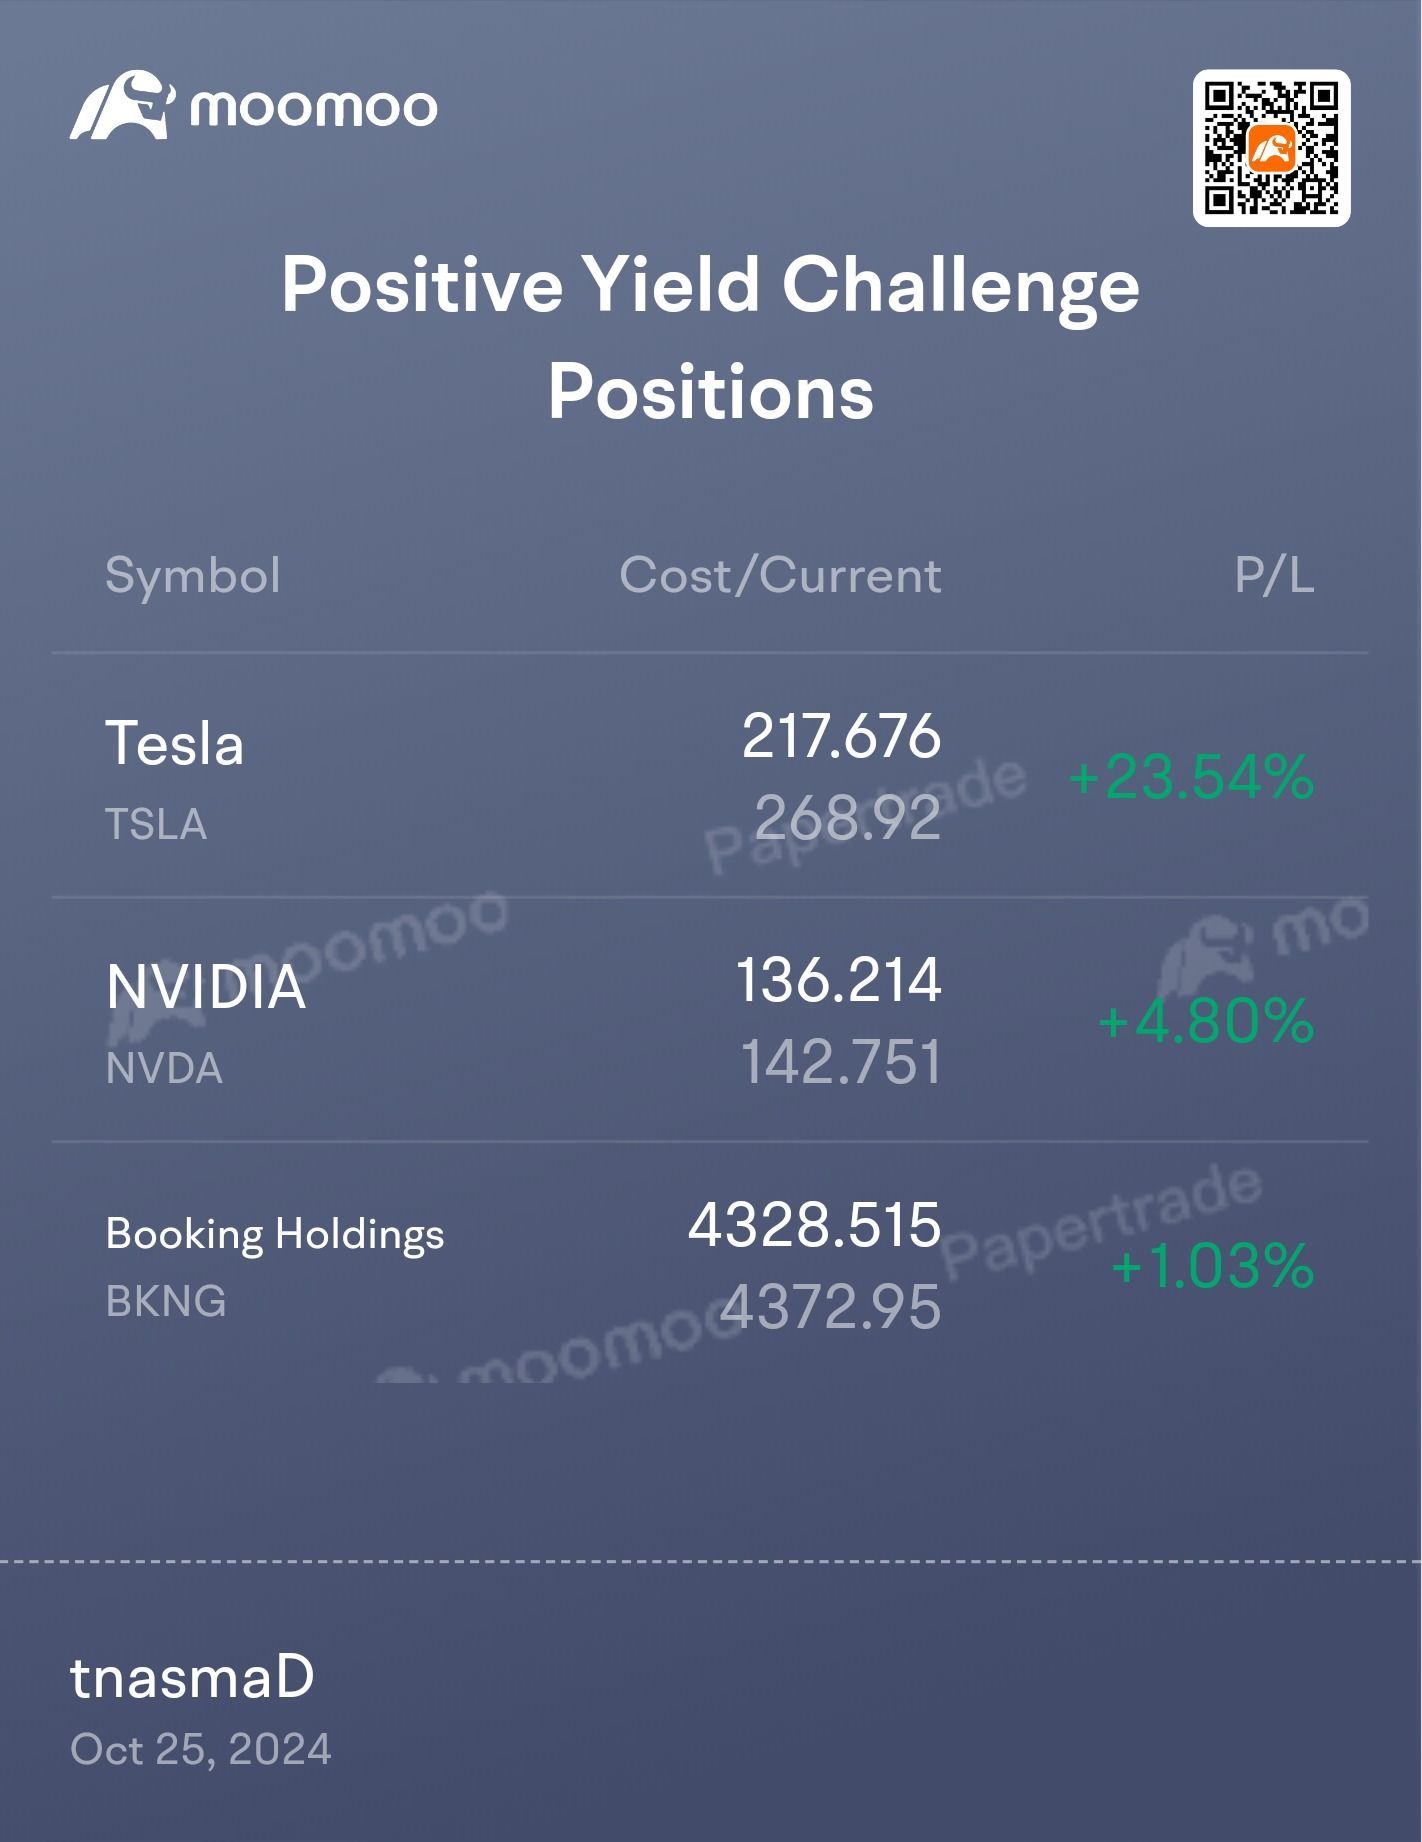Open the NVIDIA position row
The image size is (1422, 1842).
[710, 1020]
